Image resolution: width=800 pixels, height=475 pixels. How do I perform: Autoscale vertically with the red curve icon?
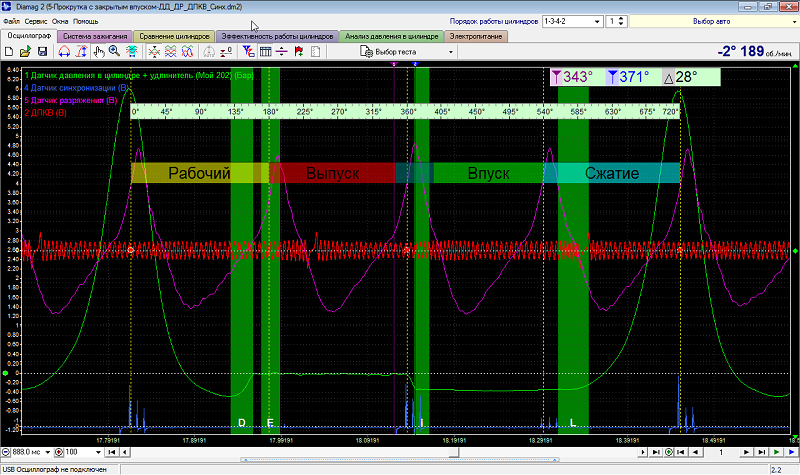[x=82, y=52]
